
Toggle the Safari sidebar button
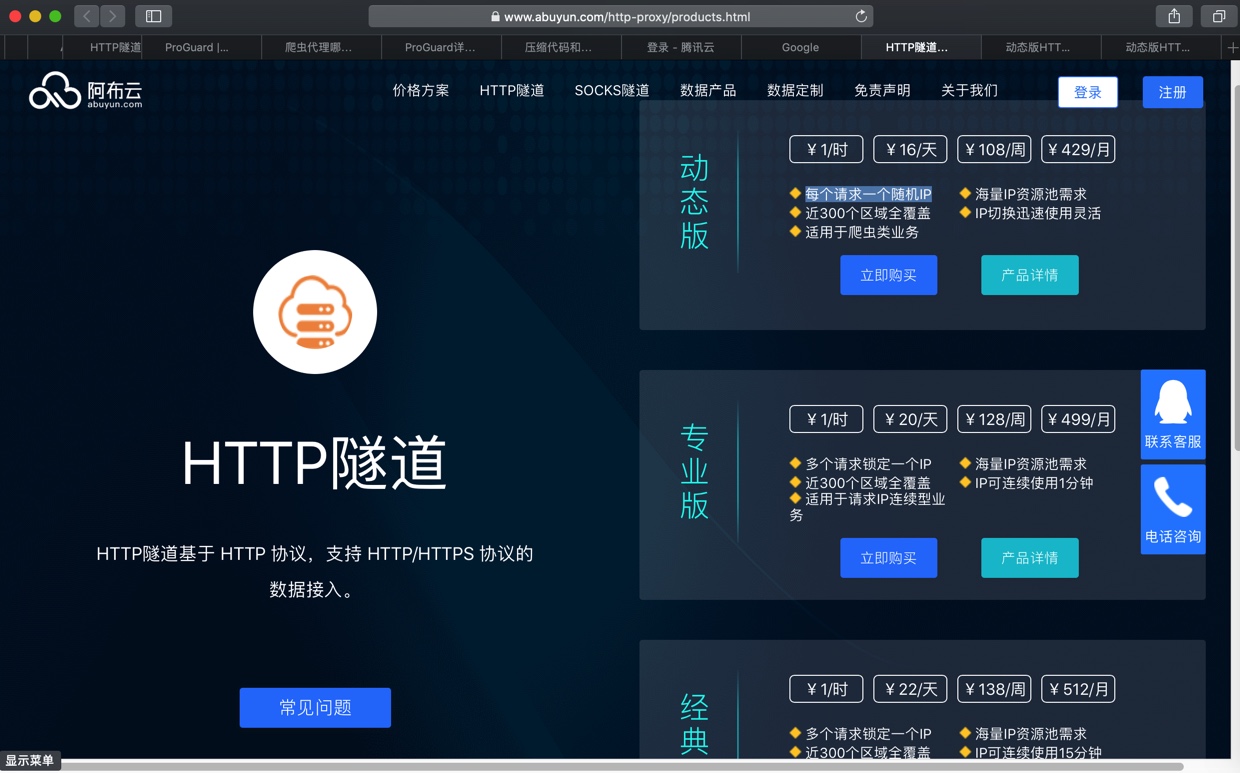pos(154,16)
